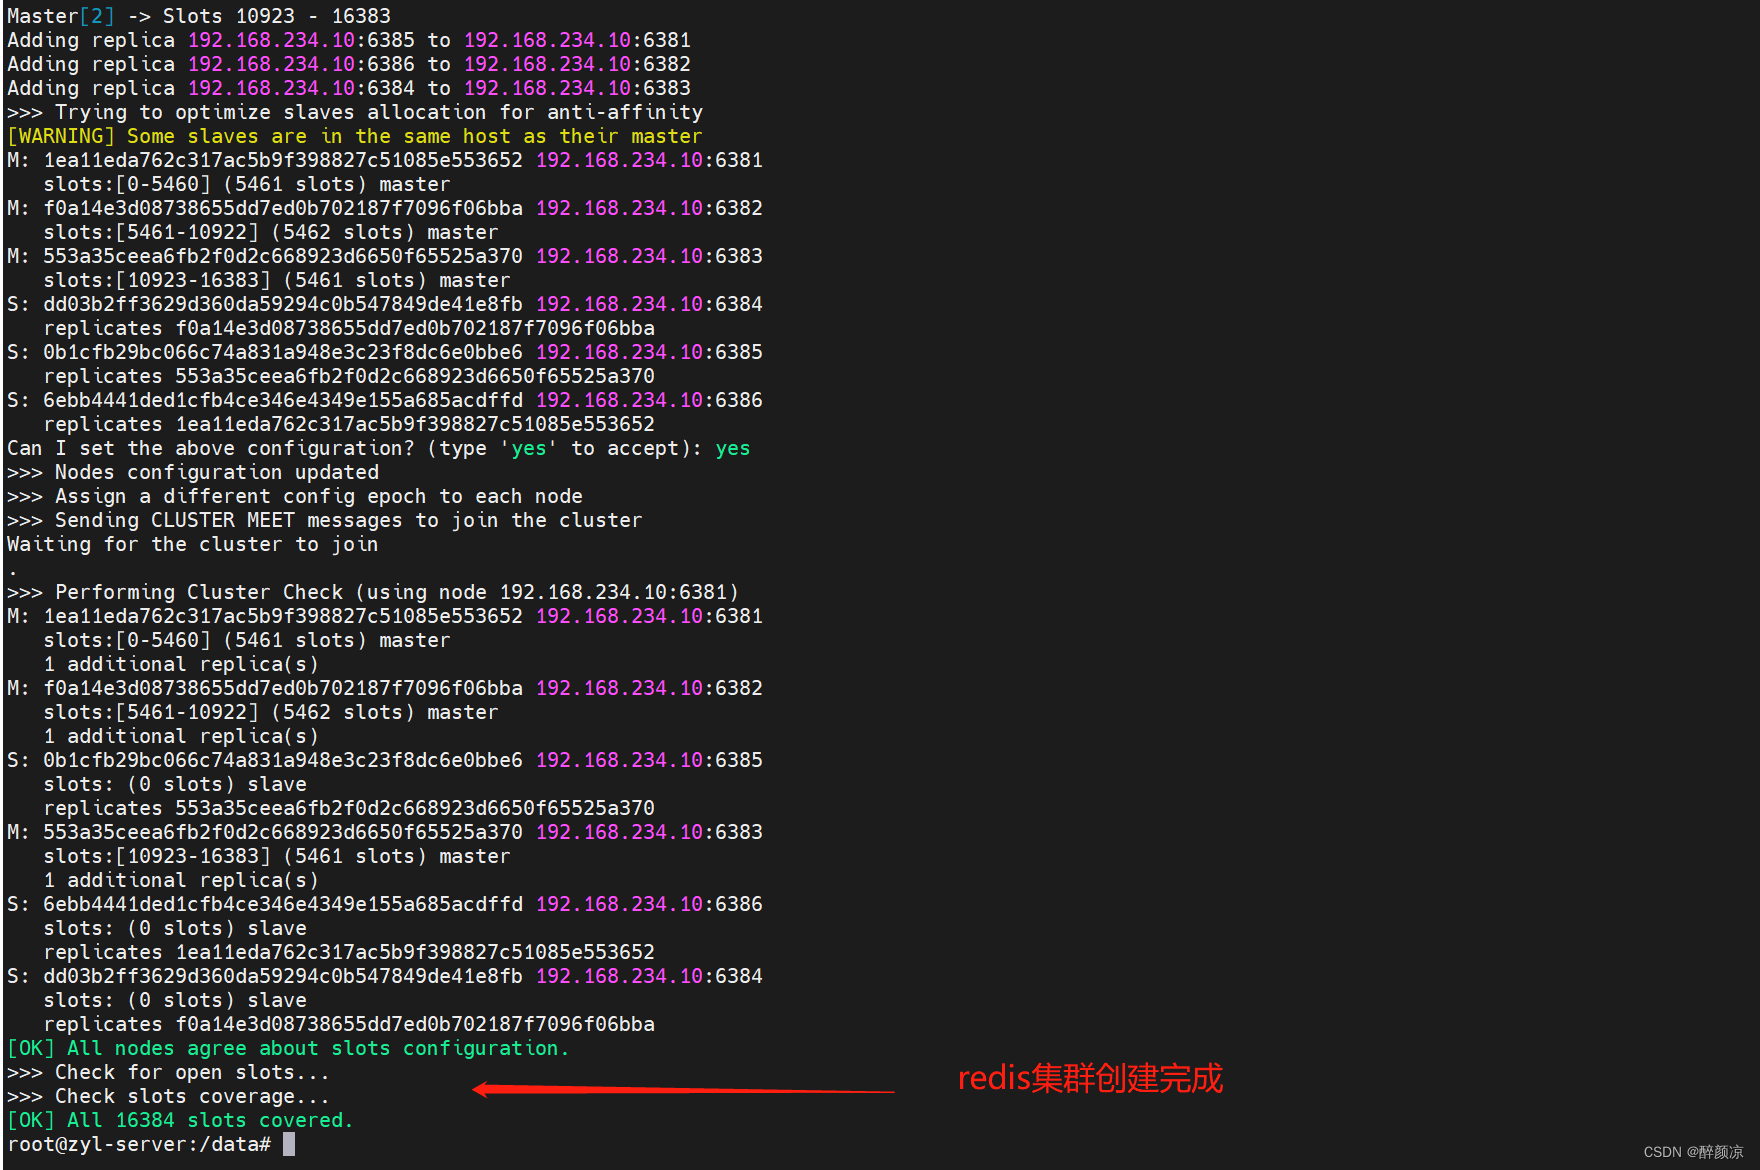Click '[OK] All 16384 slots covered.' line
The image size is (1760, 1170).
tap(180, 1120)
